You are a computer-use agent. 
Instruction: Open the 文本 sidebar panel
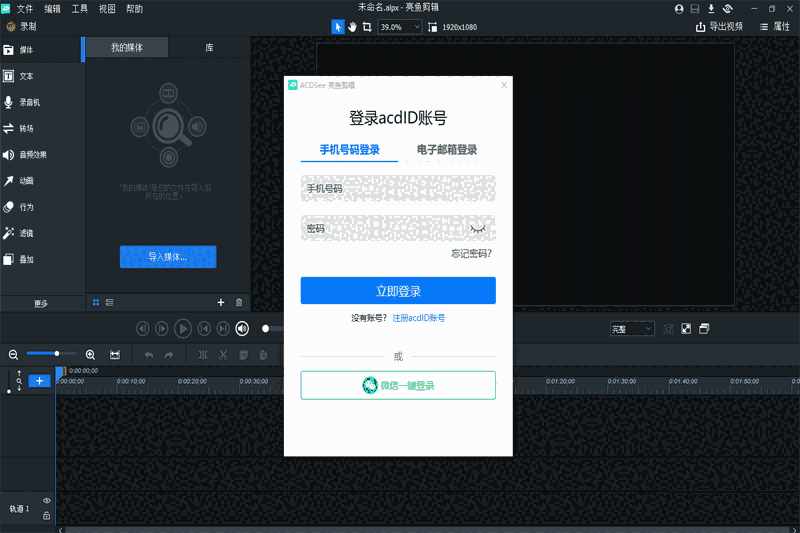coord(42,76)
